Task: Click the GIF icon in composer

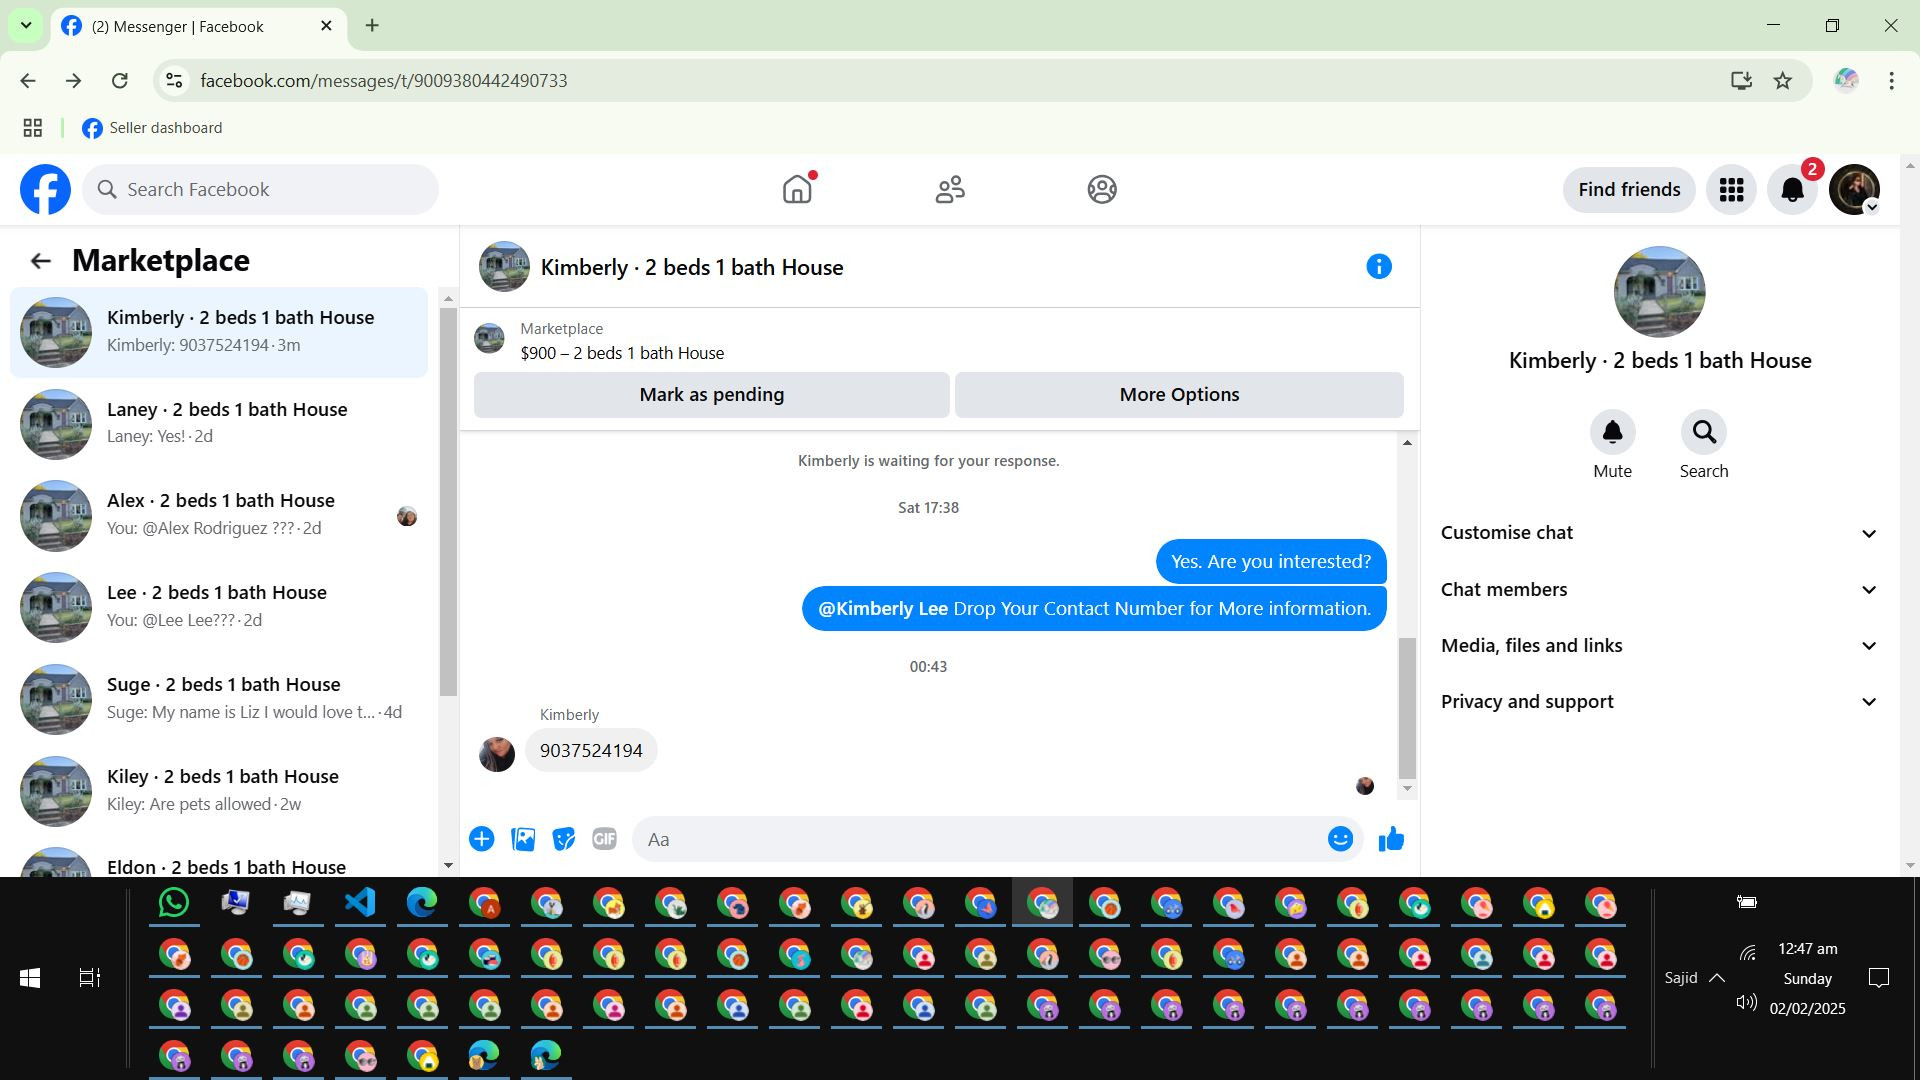Action: (x=604, y=840)
